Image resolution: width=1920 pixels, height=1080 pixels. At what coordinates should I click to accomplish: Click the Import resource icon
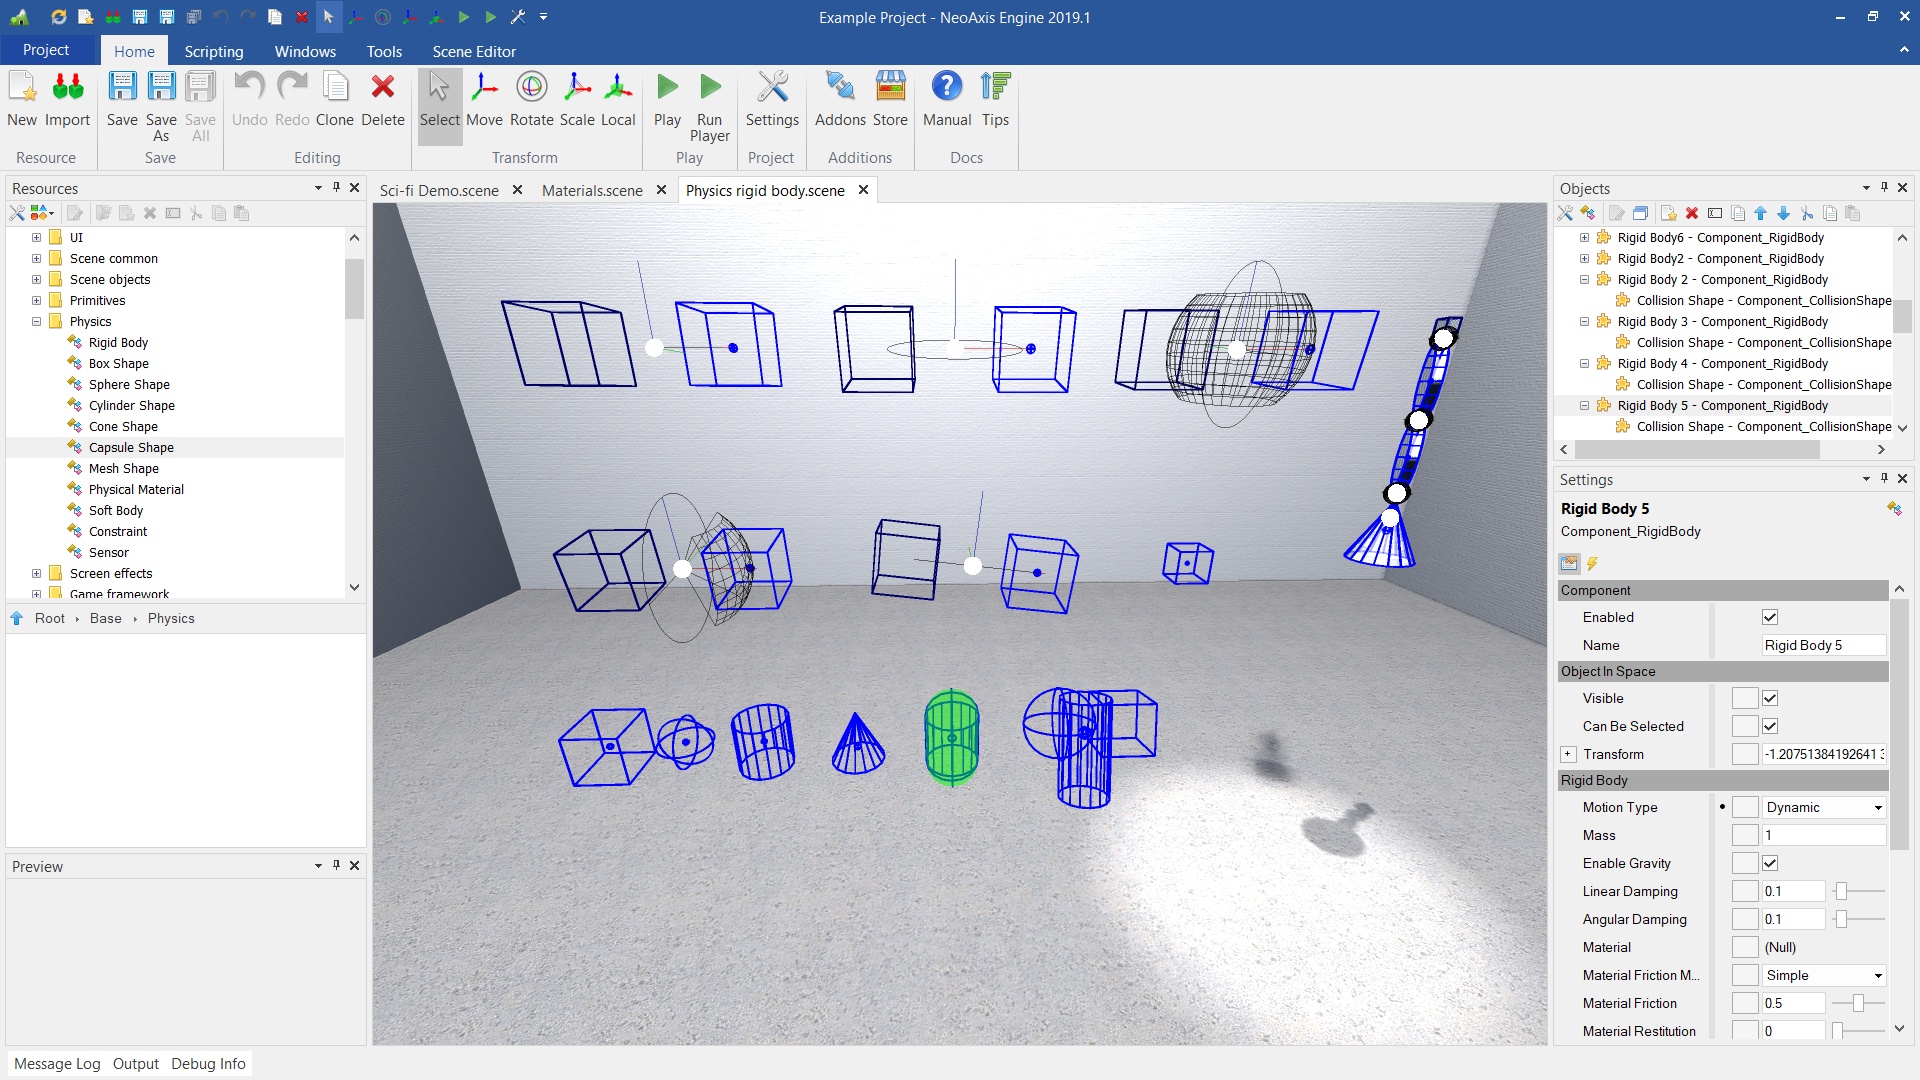67,99
